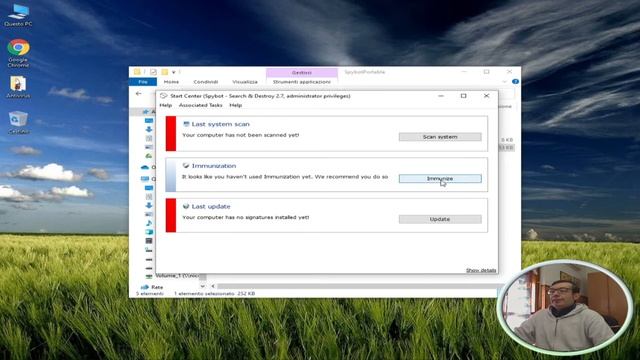Switch to the Home ribbon tab

(171, 82)
